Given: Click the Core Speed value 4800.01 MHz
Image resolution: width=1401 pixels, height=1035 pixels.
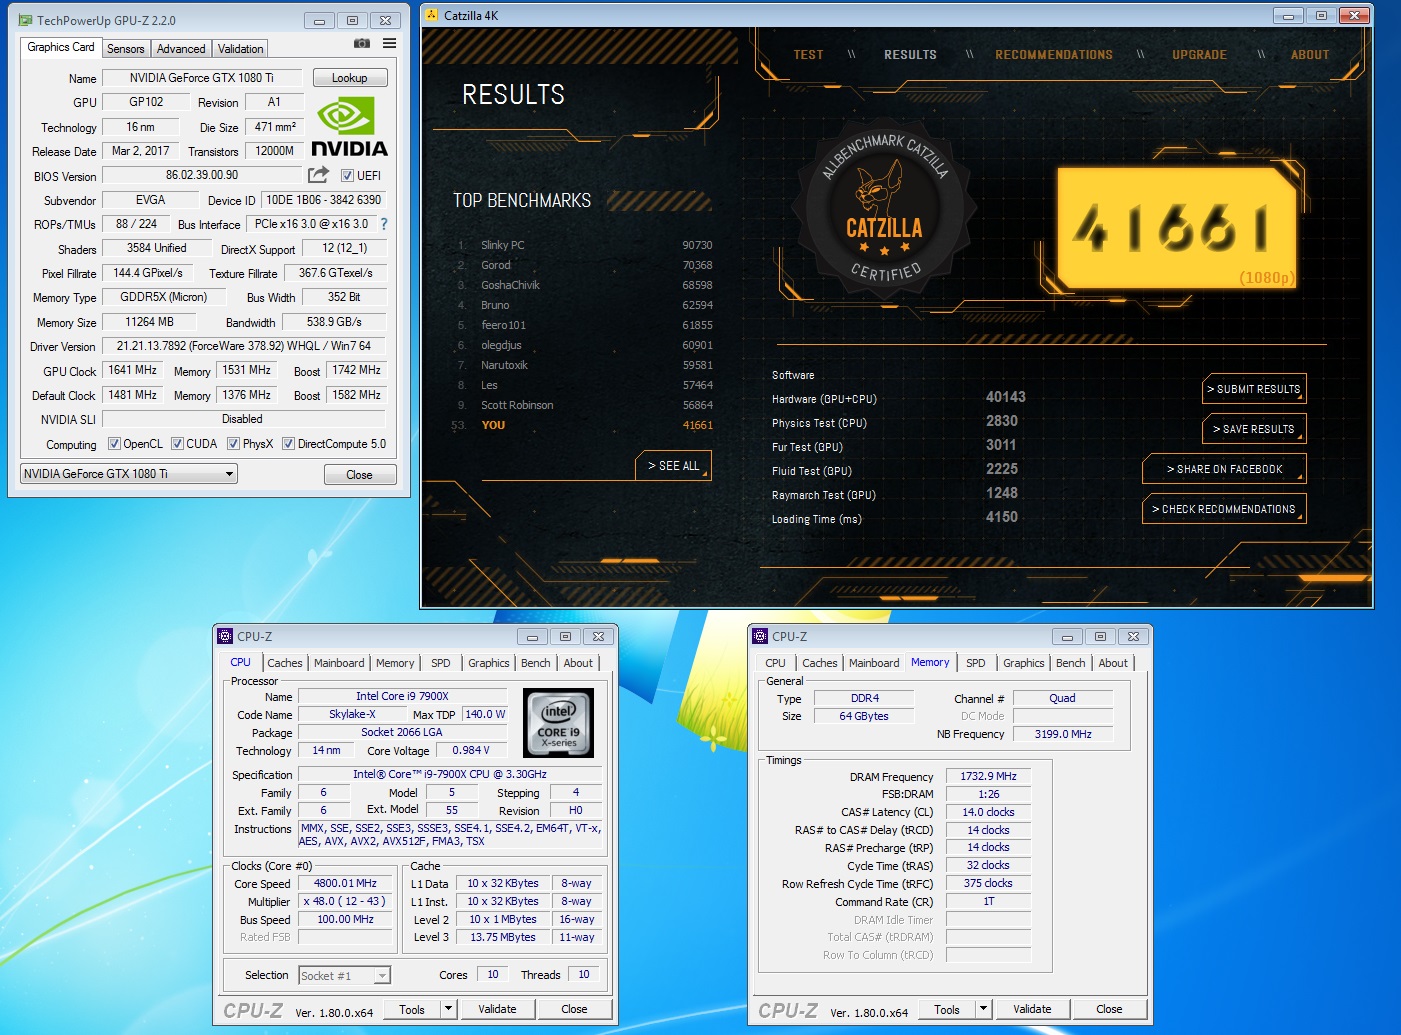Looking at the screenshot, I should coord(346,883).
